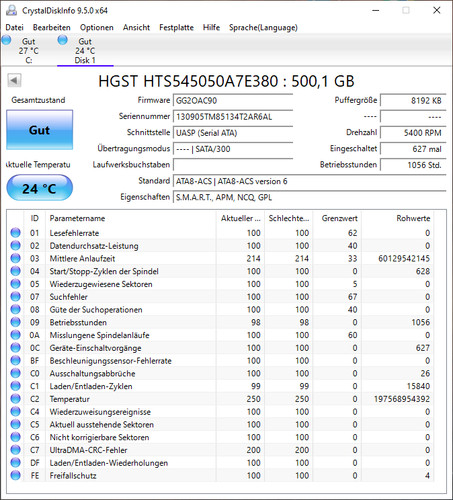Open the Bearbeiten menu

(x=51, y=27)
